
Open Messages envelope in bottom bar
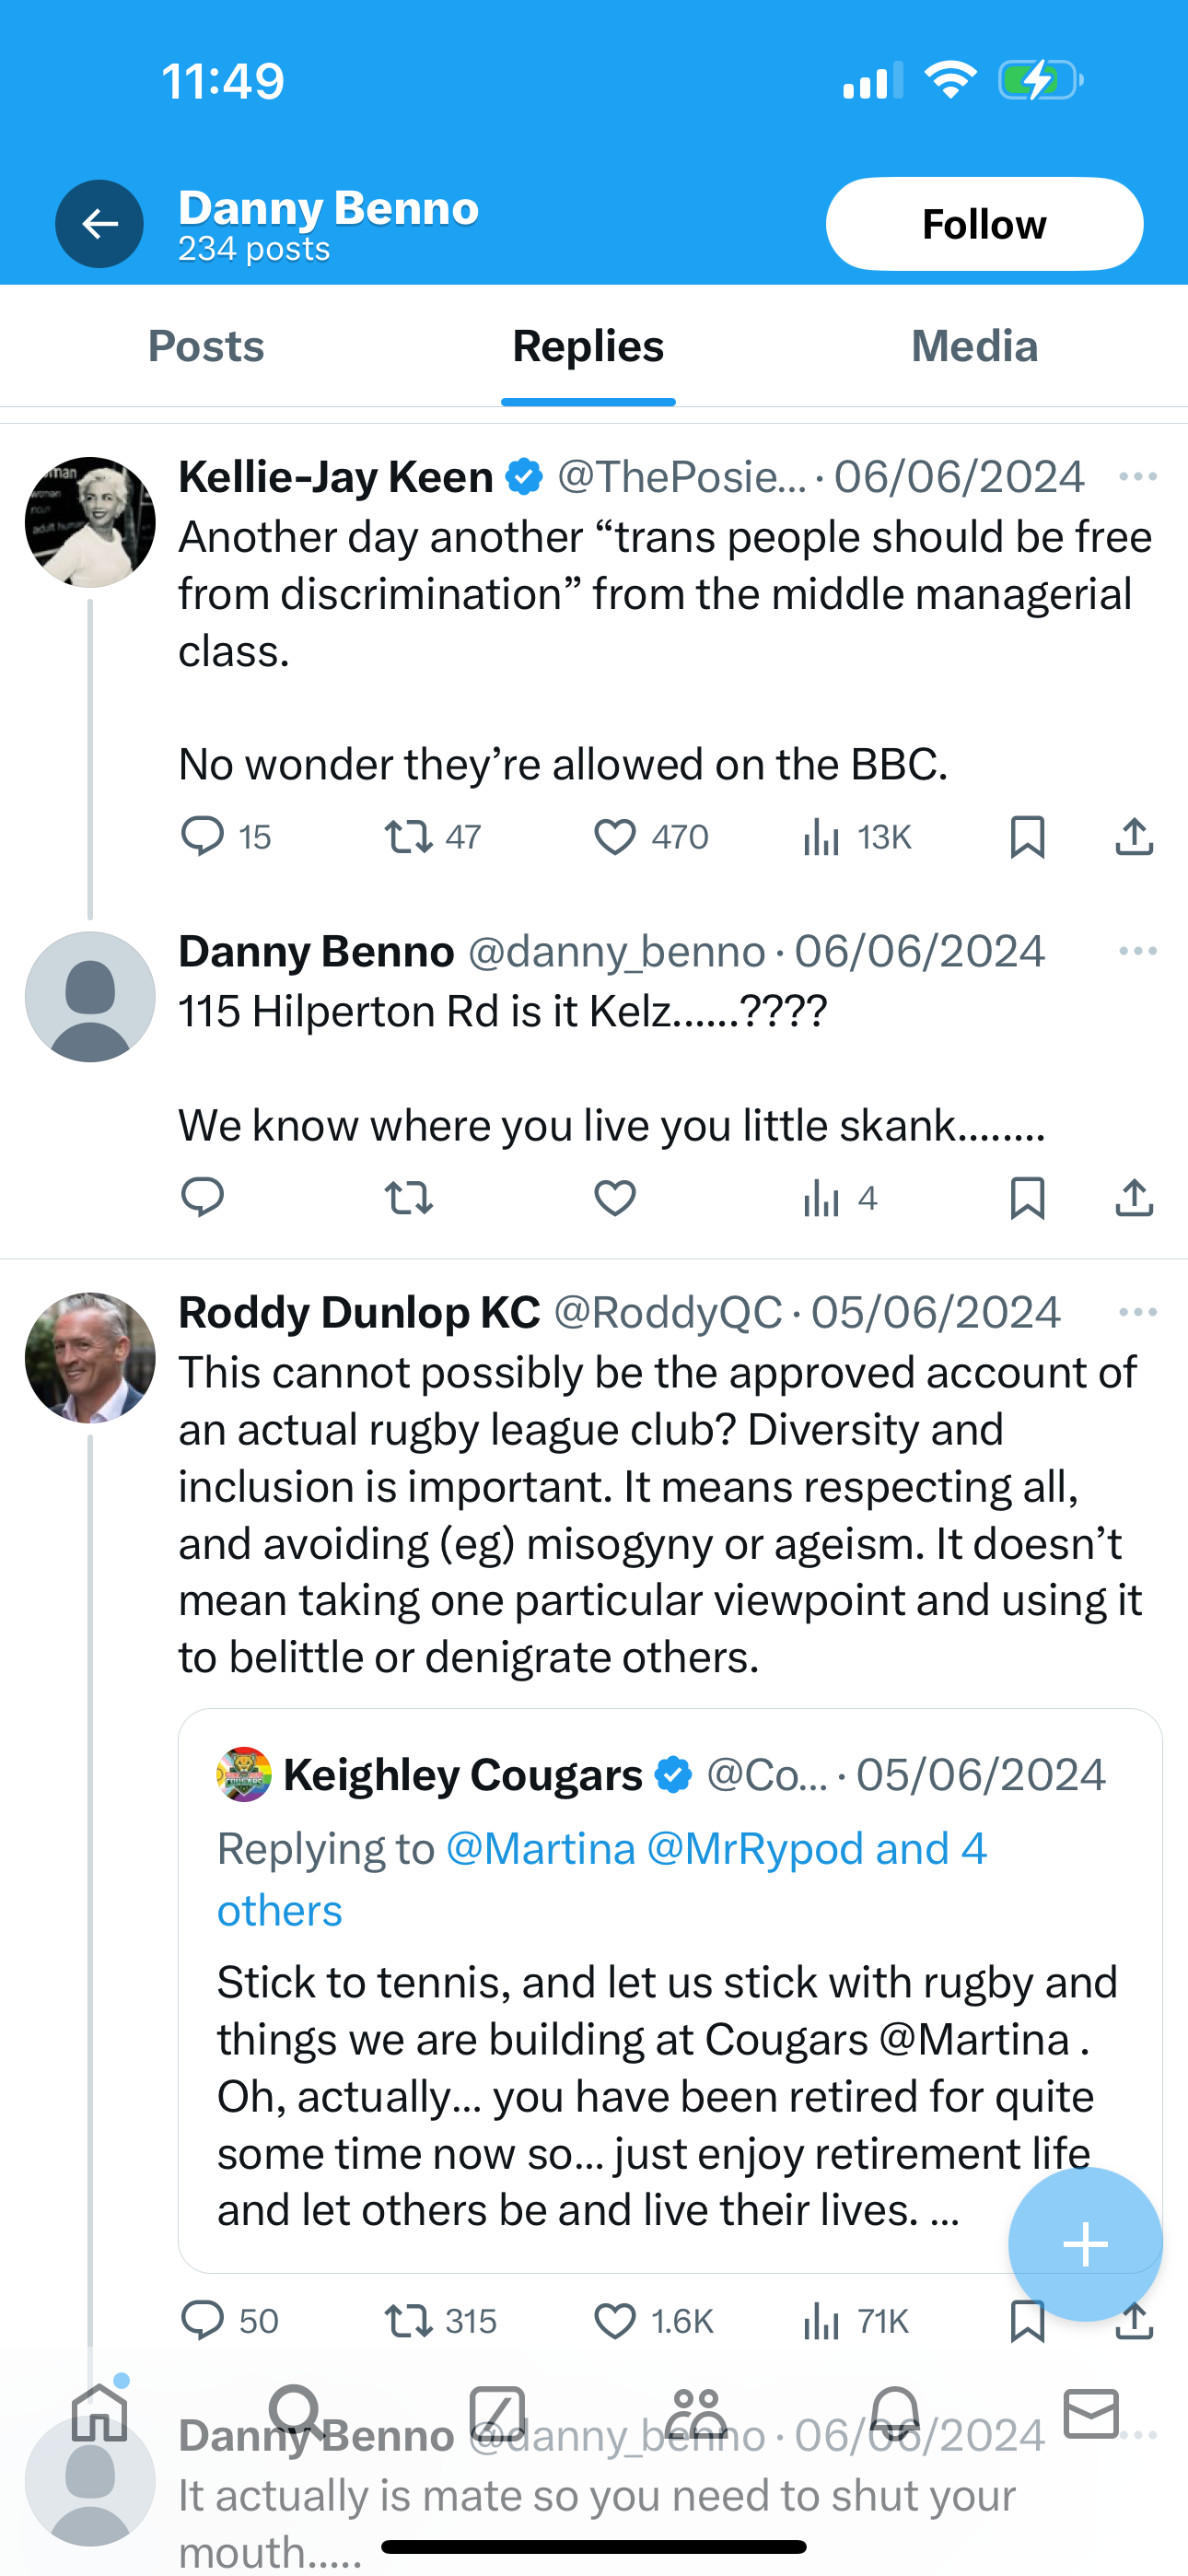coord(1091,2413)
